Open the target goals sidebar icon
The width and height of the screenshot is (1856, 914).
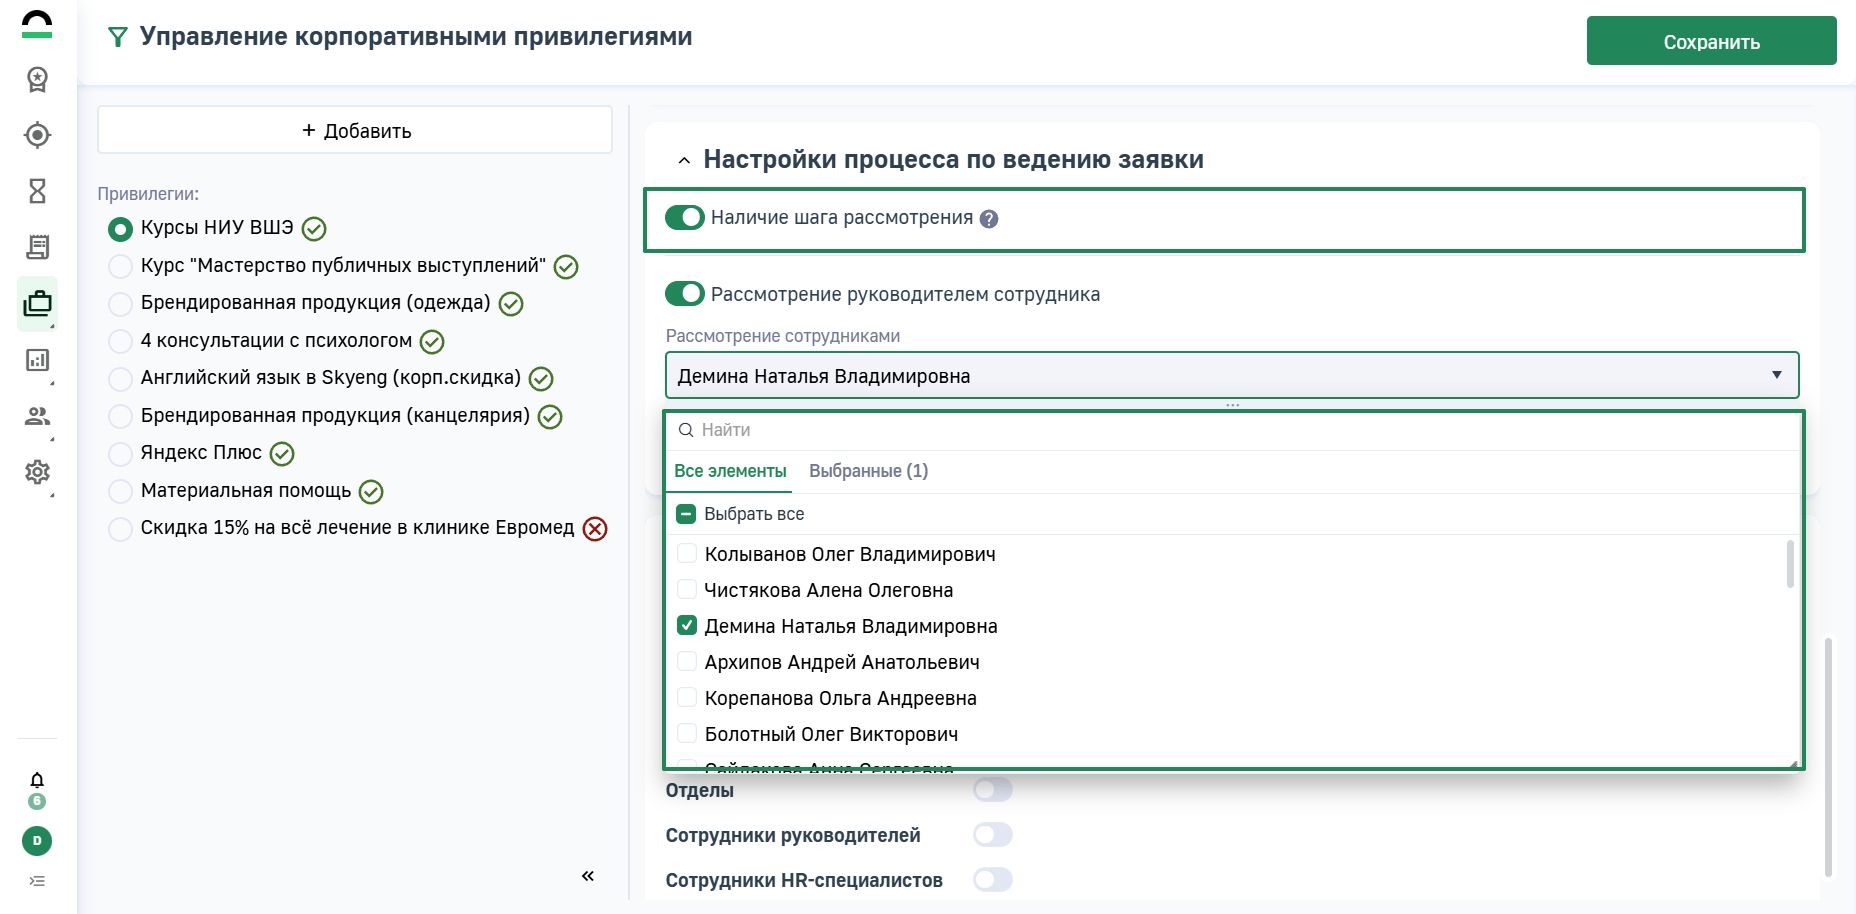tap(37, 135)
